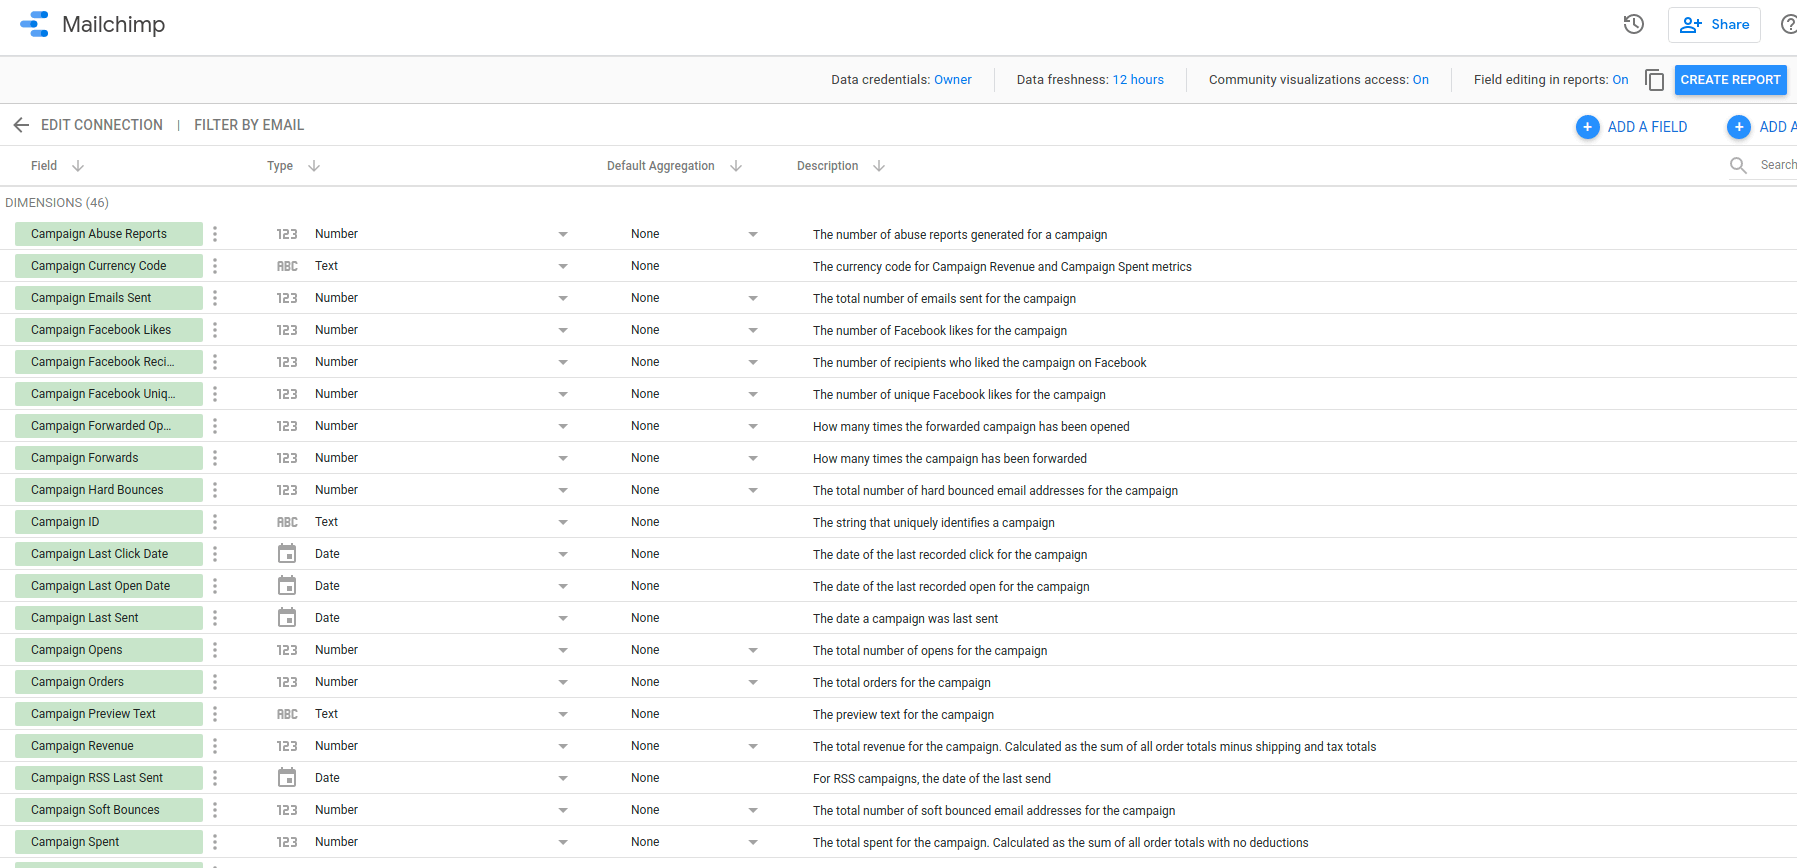This screenshot has height=868, width=1797.
Task: Click the Looker Studio logo icon
Action: tap(34, 24)
